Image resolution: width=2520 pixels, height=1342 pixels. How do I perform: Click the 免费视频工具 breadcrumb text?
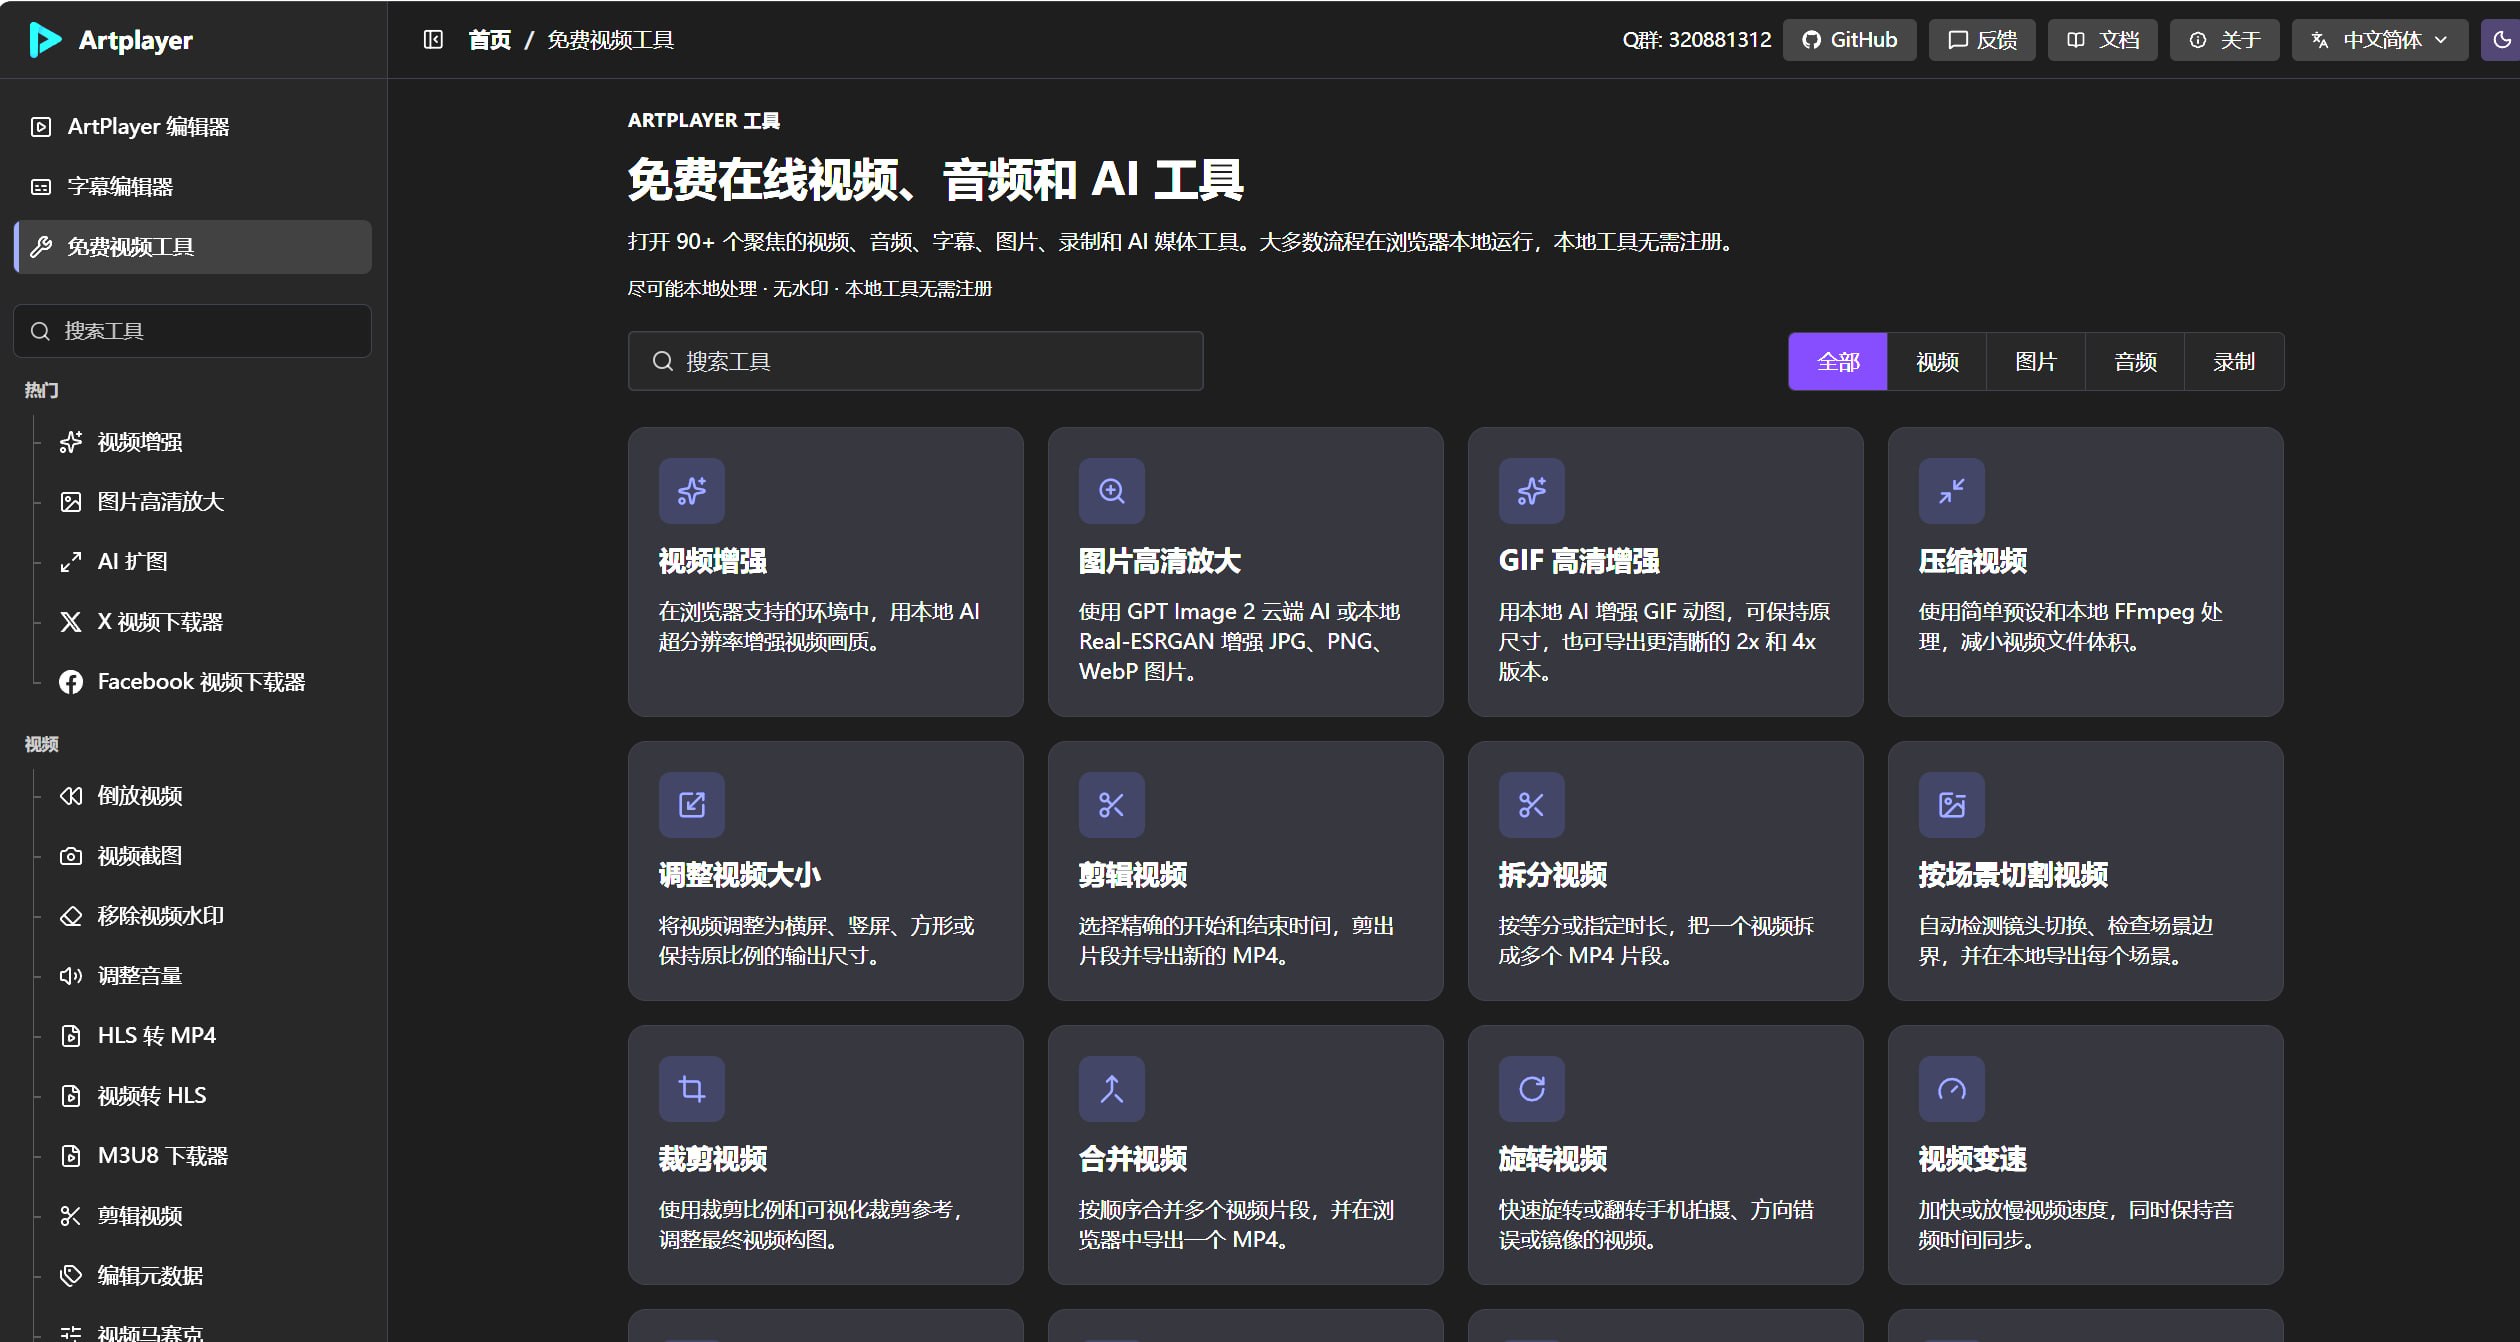[x=610, y=40]
